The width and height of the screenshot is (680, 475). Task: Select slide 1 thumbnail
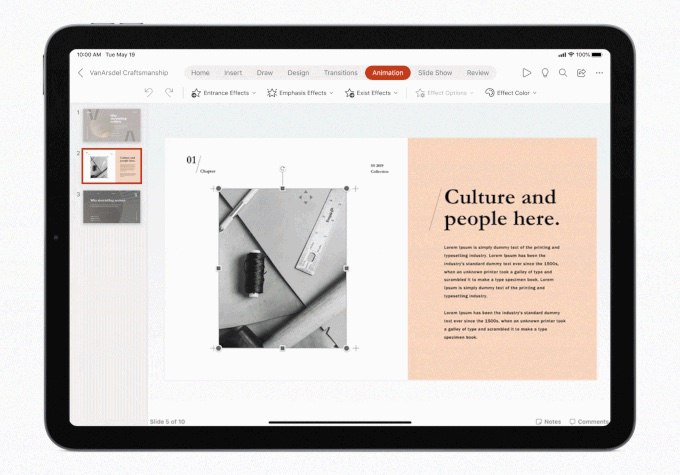(x=112, y=125)
